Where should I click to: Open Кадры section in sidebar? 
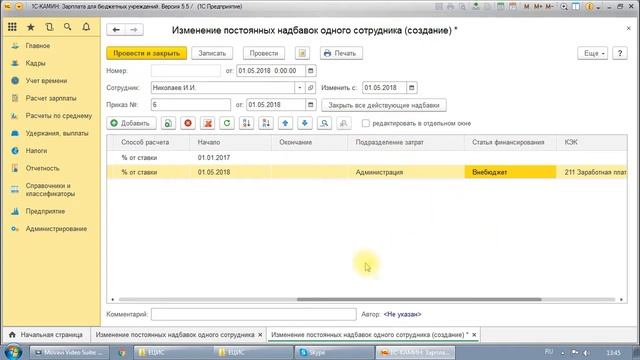36,63
